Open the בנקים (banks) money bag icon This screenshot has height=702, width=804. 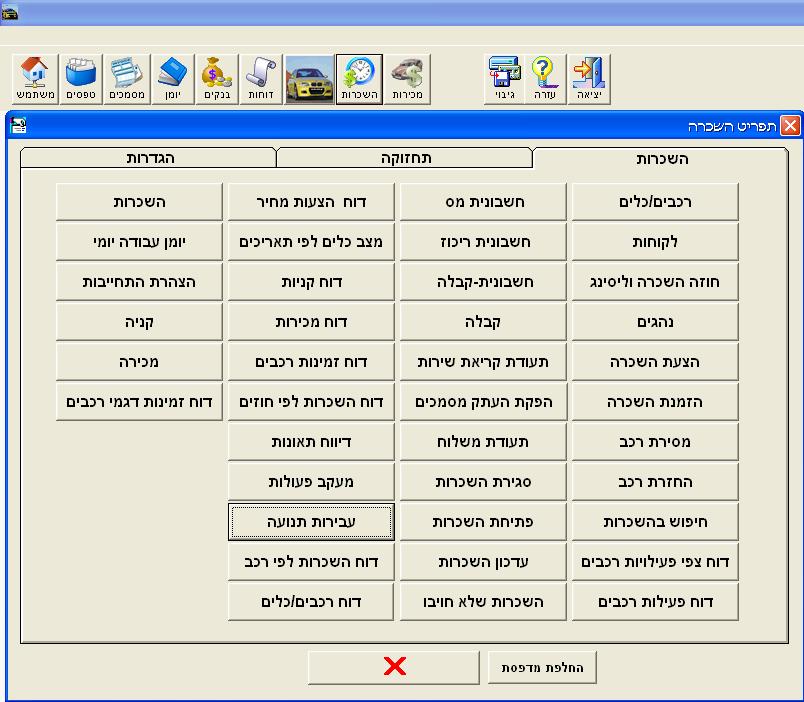(217, 79)
